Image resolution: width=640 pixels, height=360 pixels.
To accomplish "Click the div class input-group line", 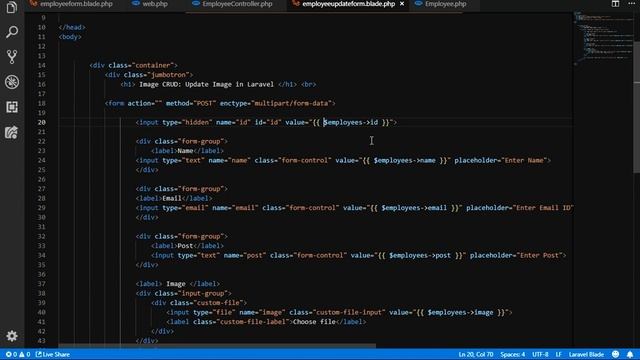I will 184,293.
